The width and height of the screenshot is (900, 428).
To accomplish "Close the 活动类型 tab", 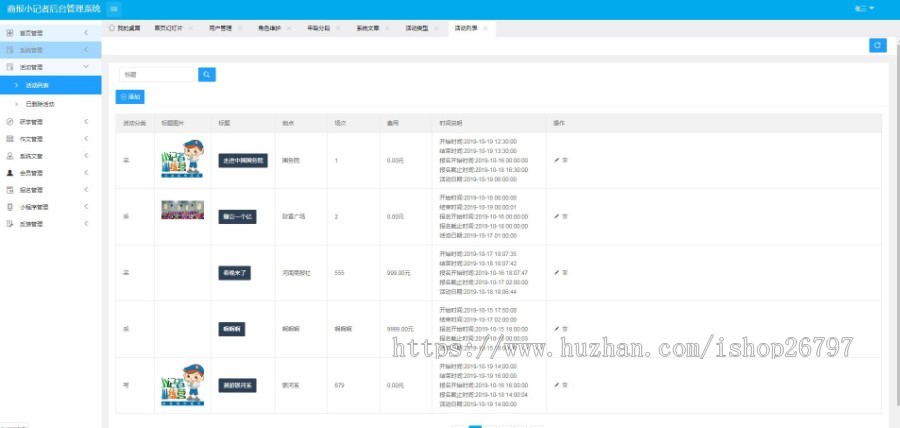I will [x=436, y=28].
